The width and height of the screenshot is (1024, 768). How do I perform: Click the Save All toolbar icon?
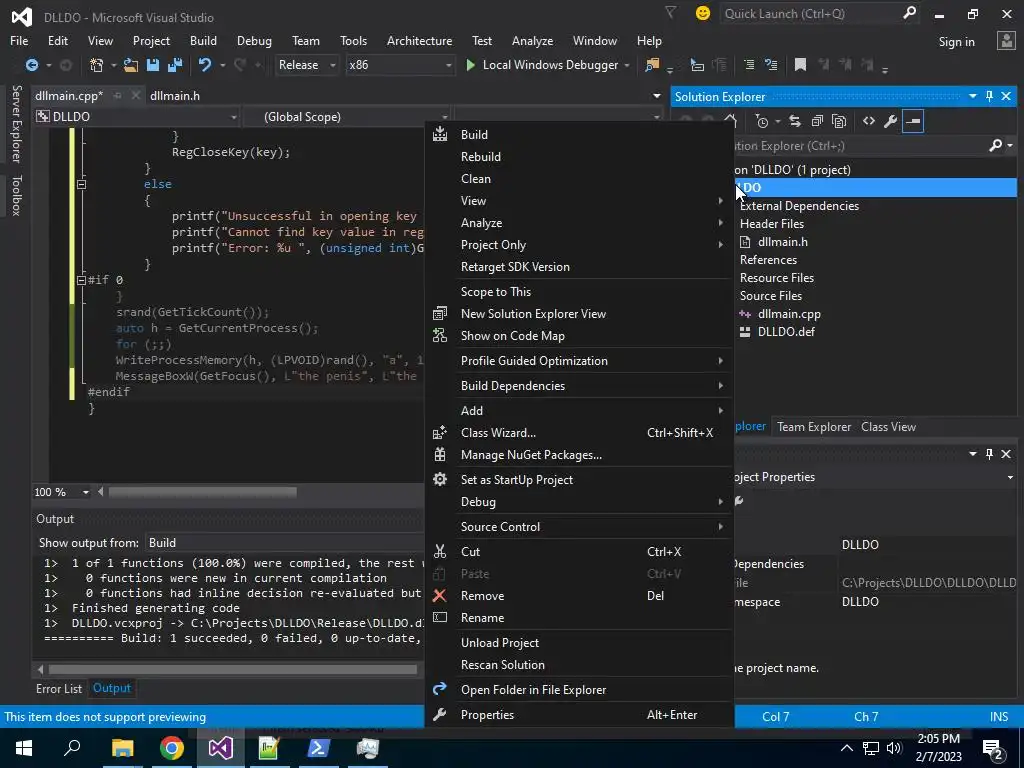pyautogui.click(x=175, y=65)
